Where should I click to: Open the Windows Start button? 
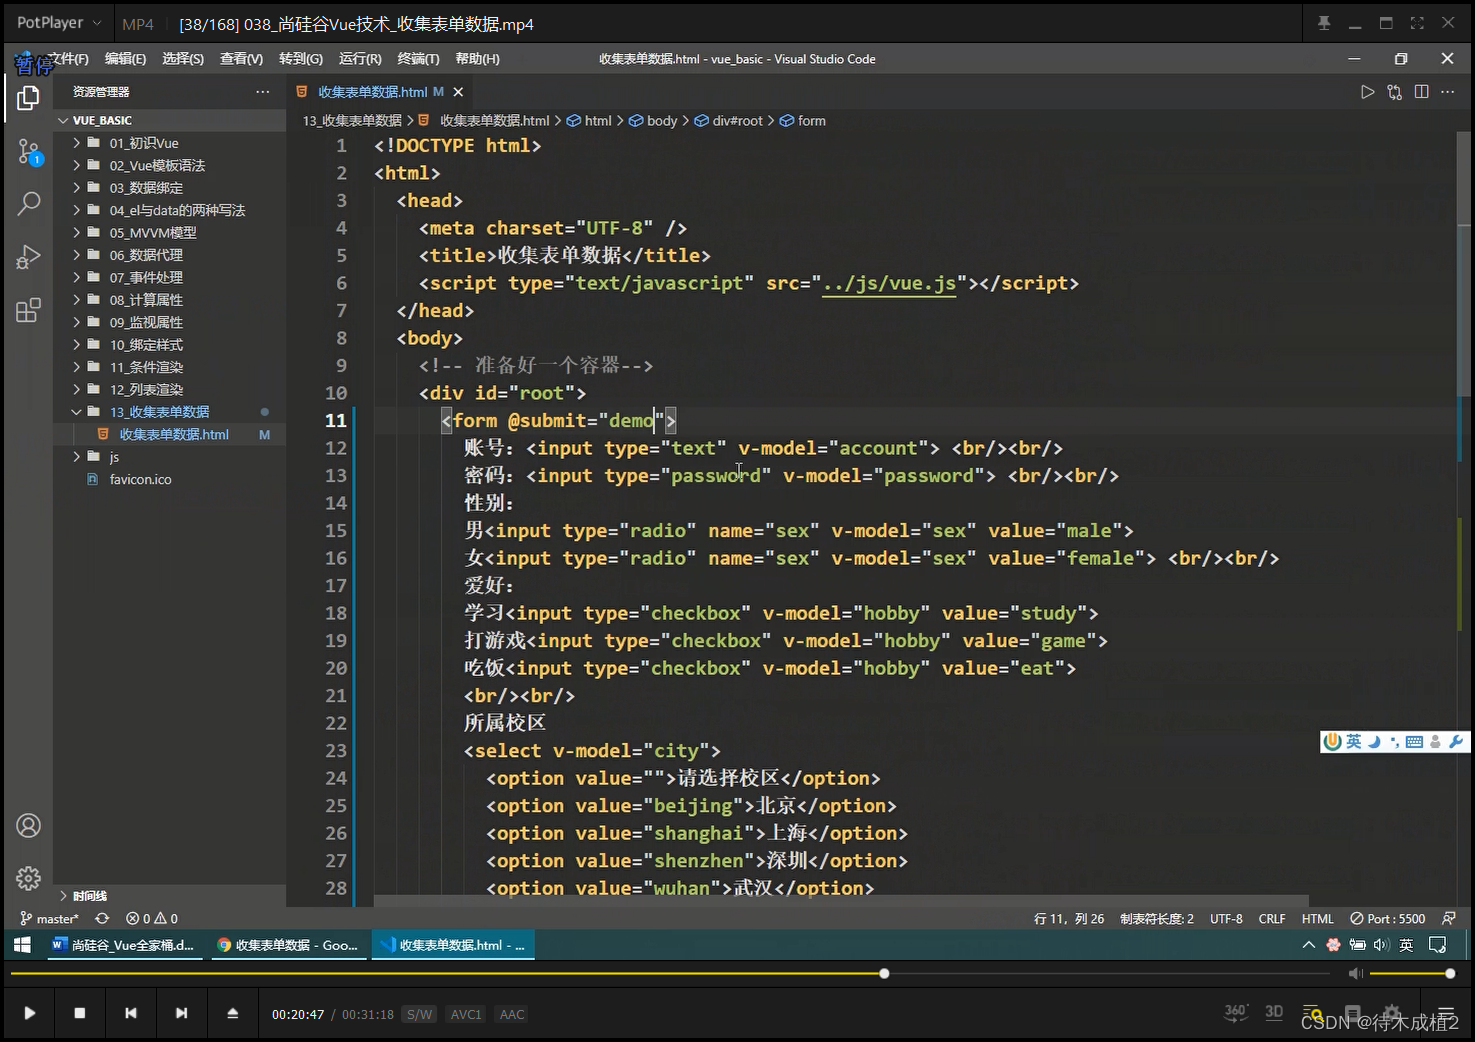pyautogui.click(x=22, y=945)
